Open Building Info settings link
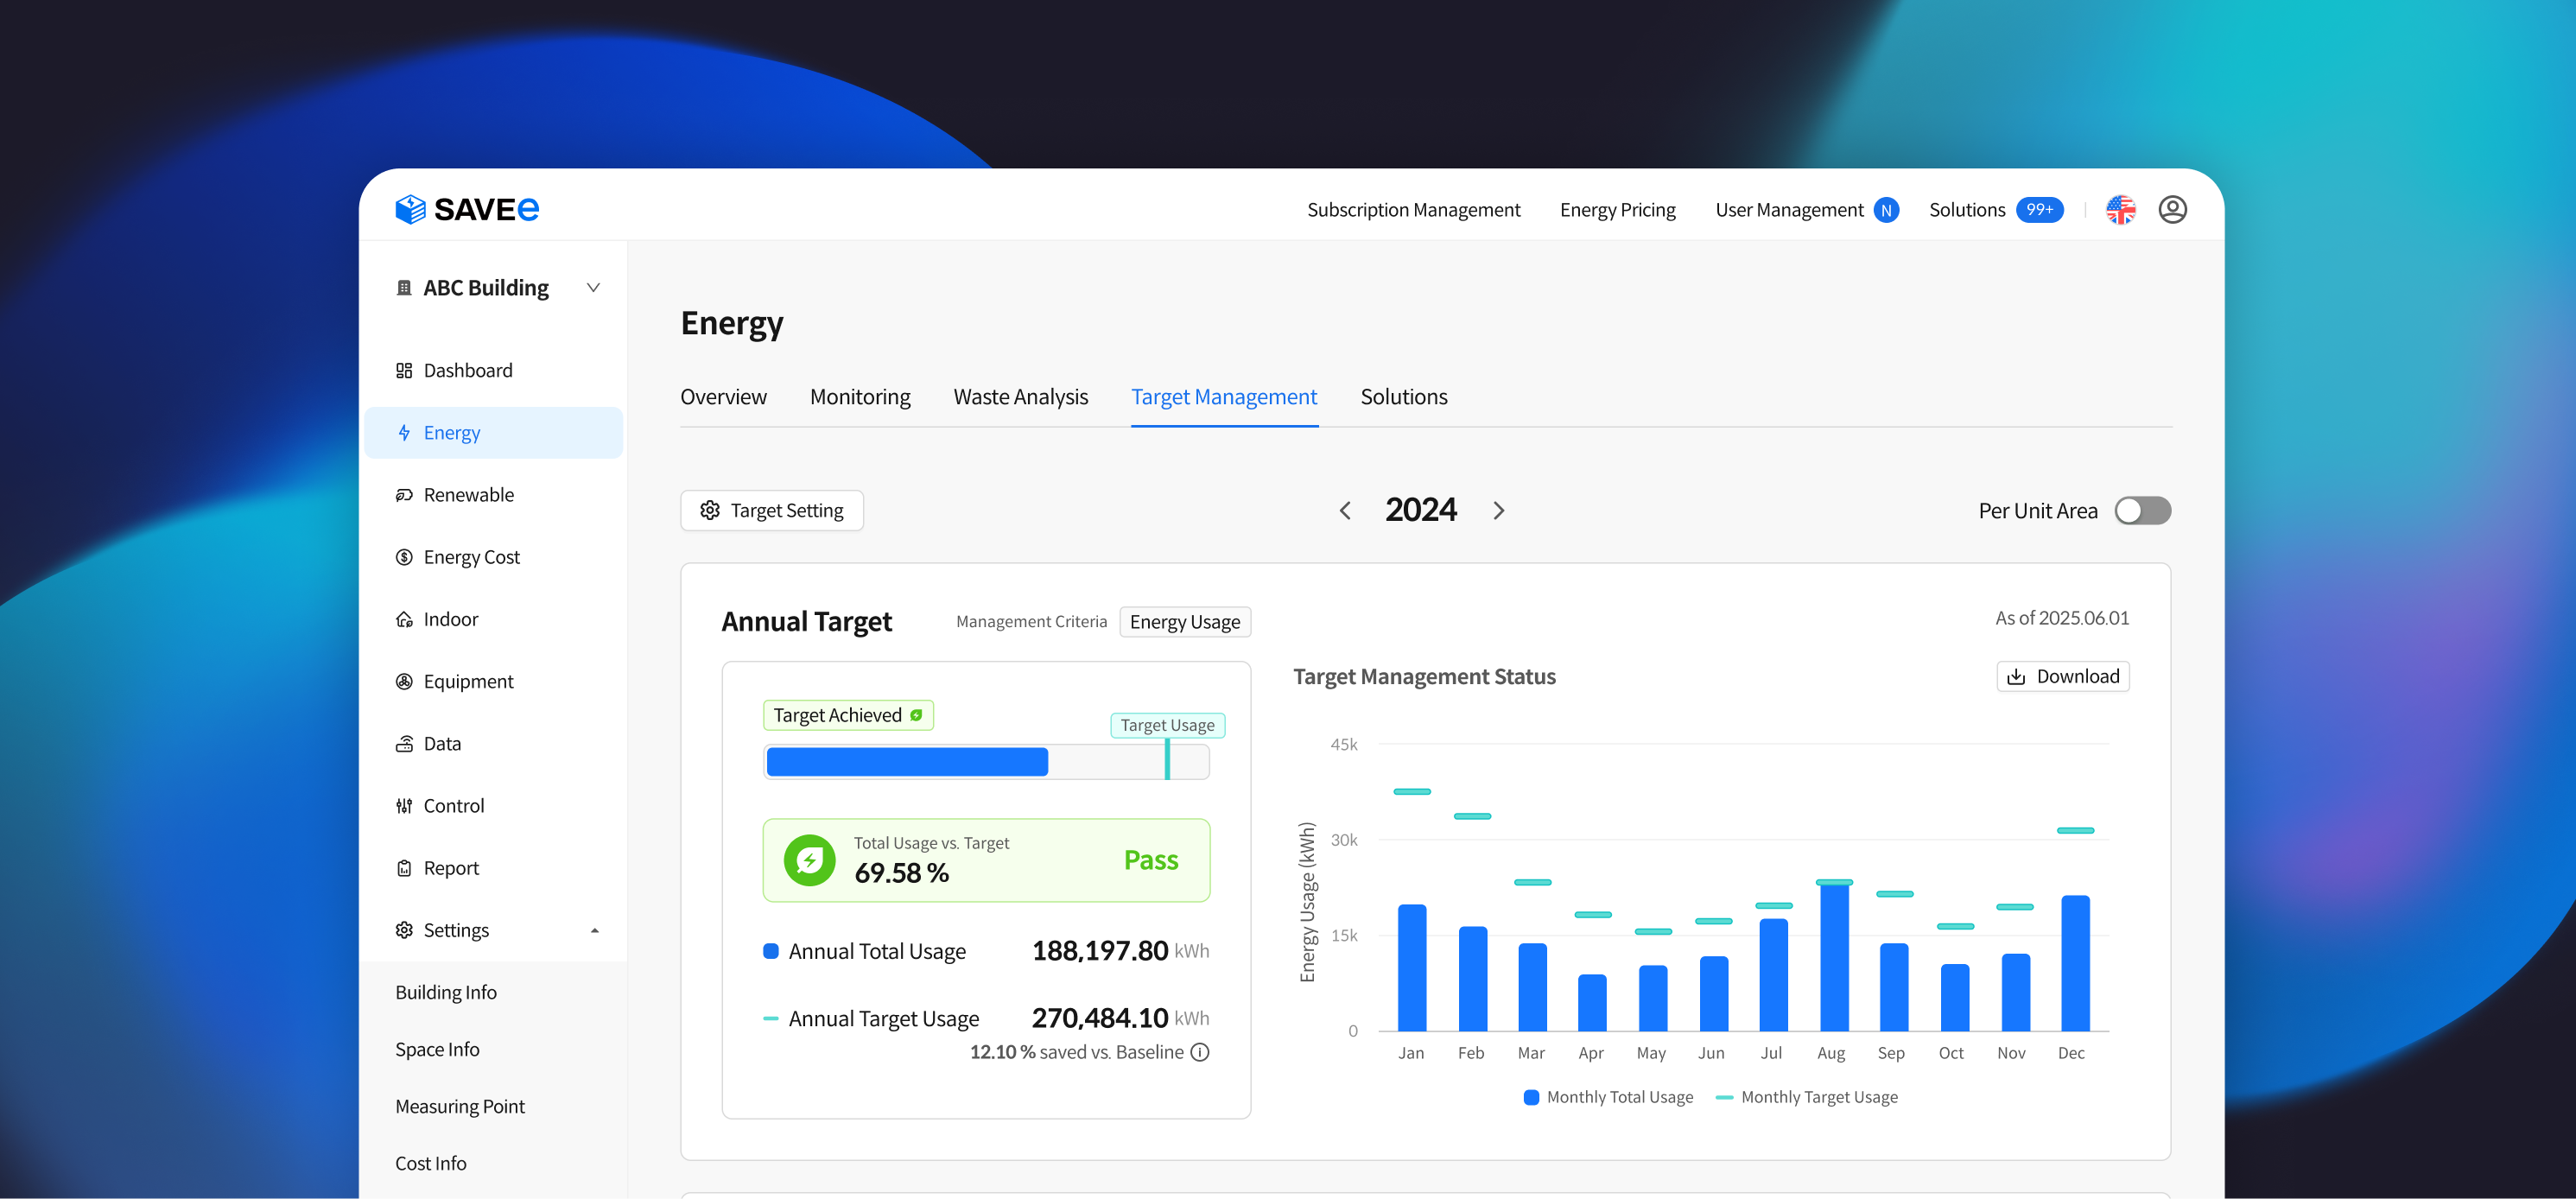 (445, 992)
